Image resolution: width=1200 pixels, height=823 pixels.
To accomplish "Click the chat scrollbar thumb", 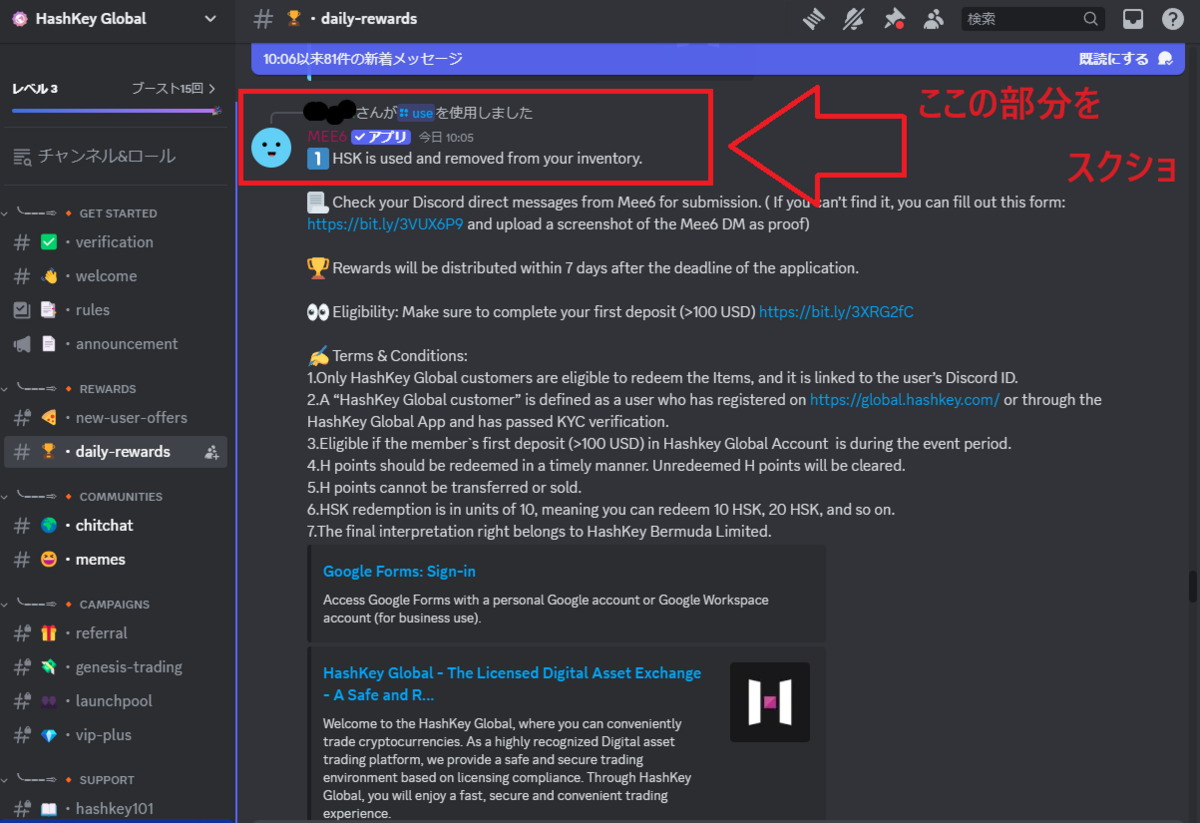I will [x=1193, y=587].
